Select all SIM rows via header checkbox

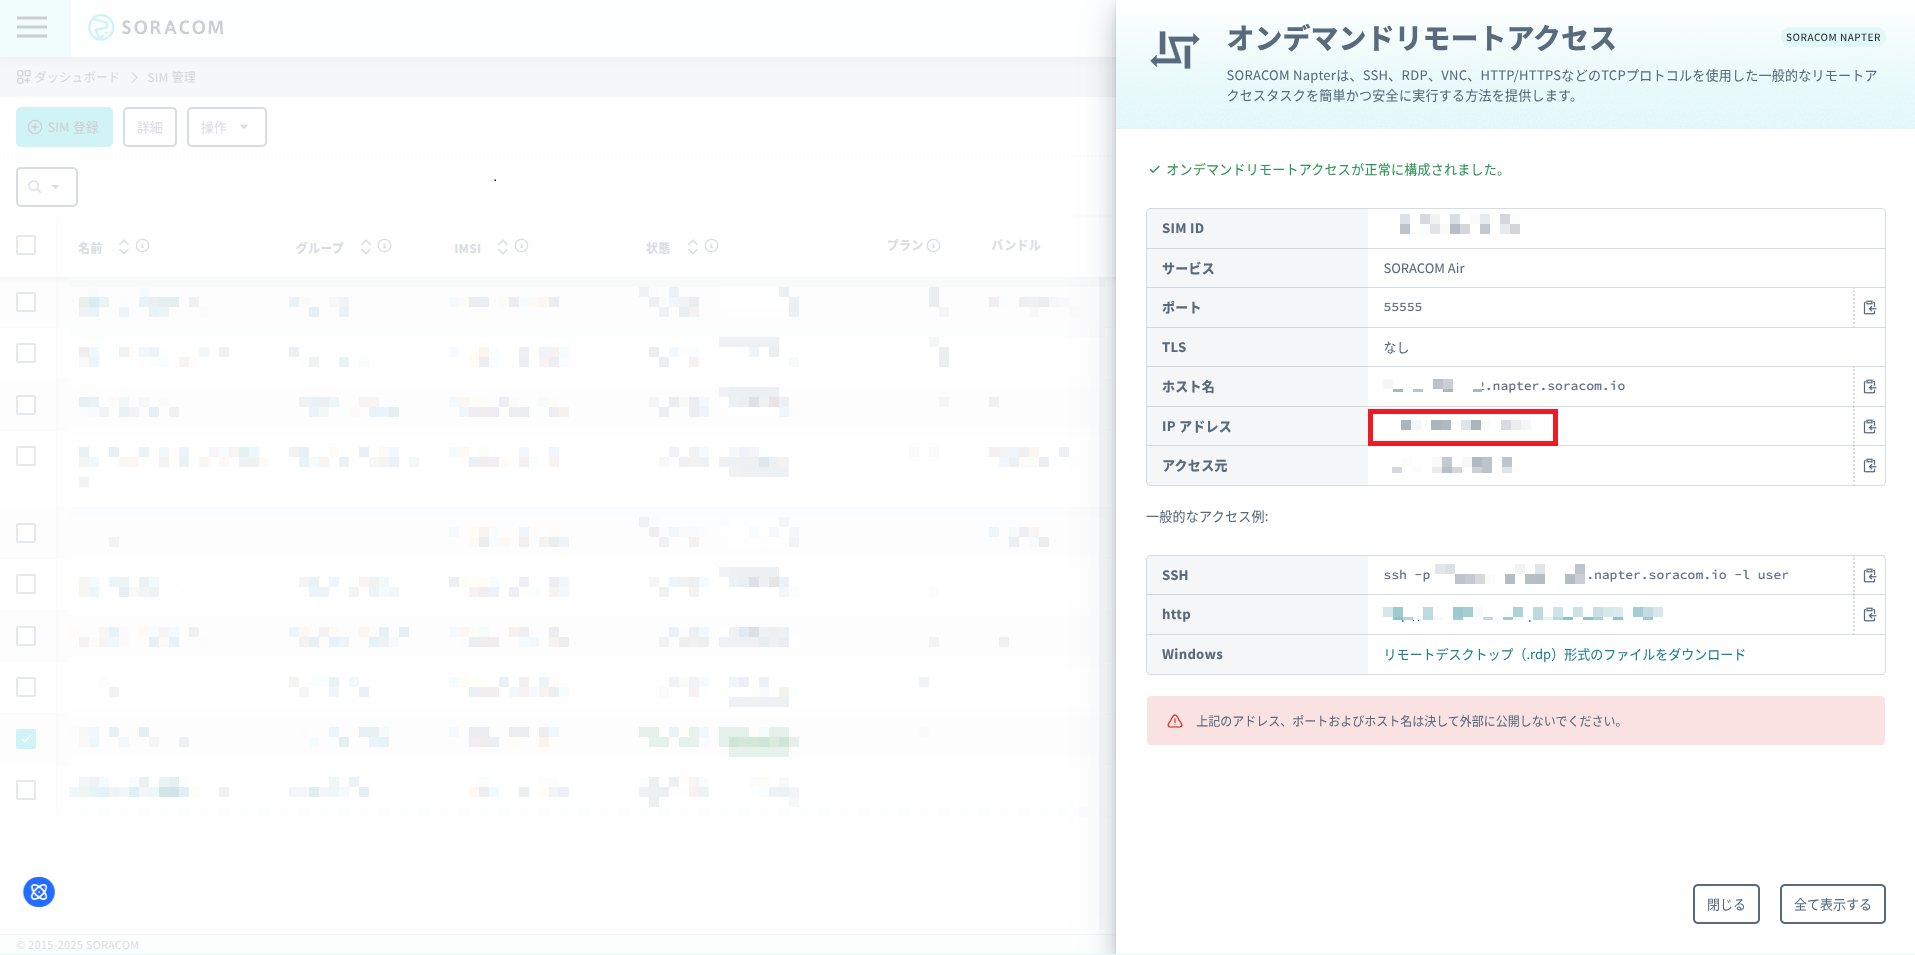tap(26, 244)
